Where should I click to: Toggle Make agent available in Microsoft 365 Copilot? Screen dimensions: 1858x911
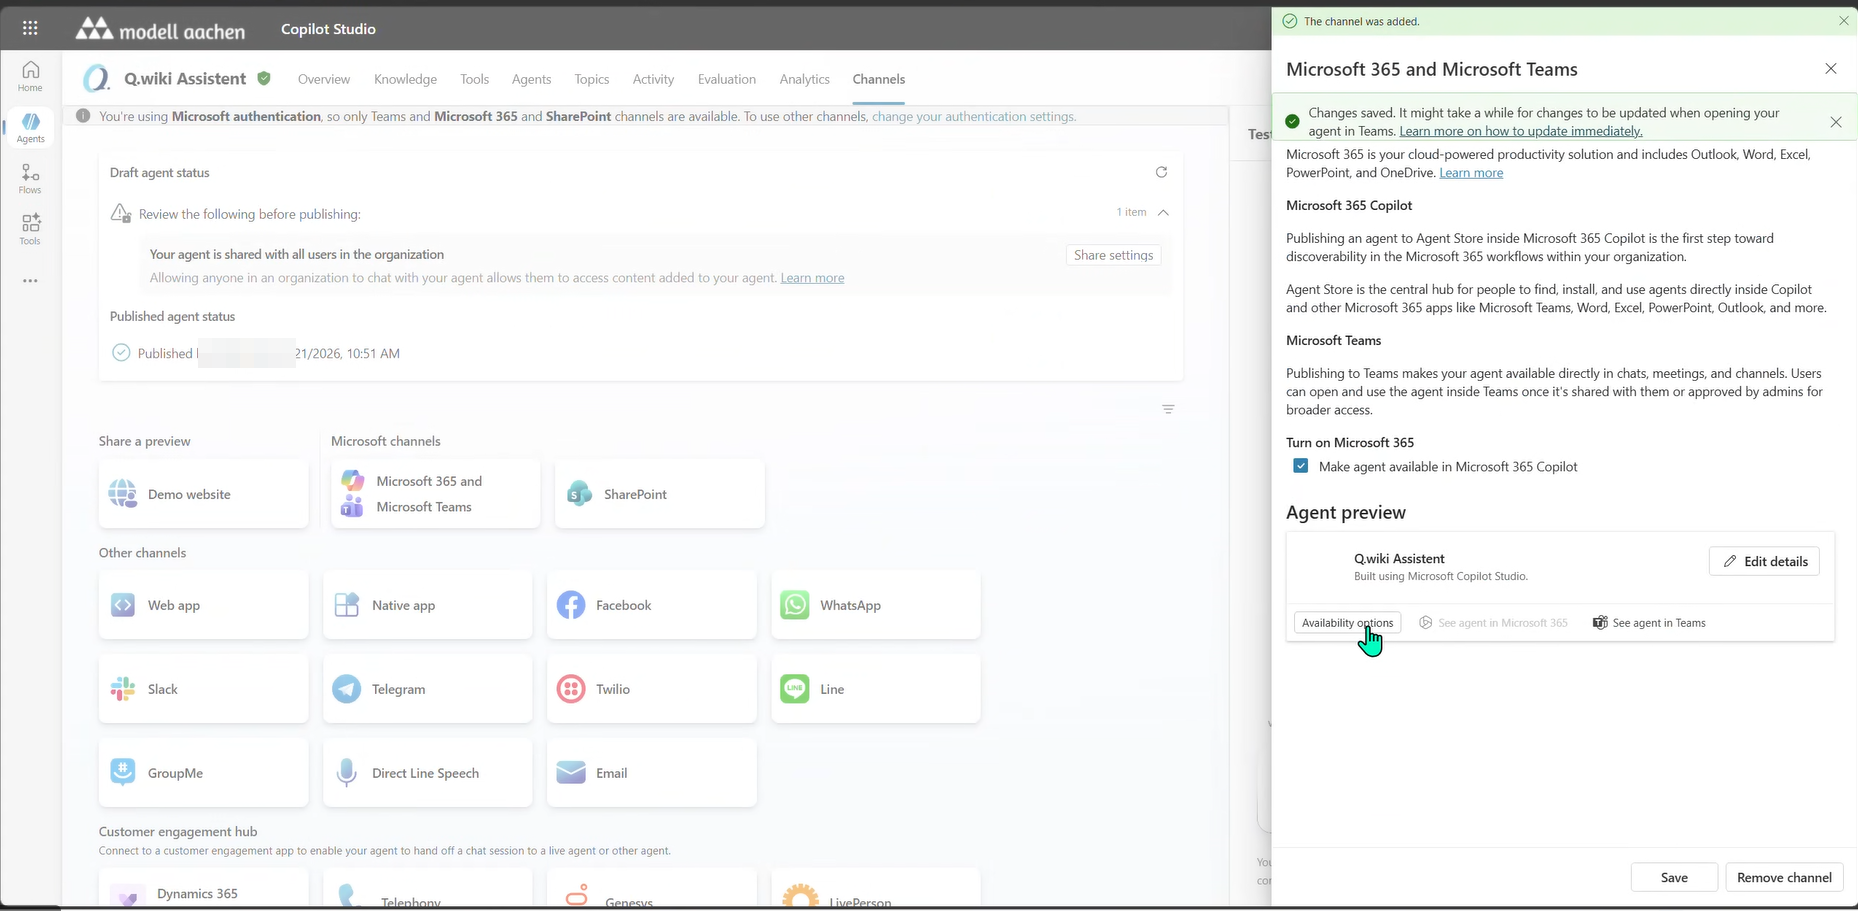click(1300, 466)
